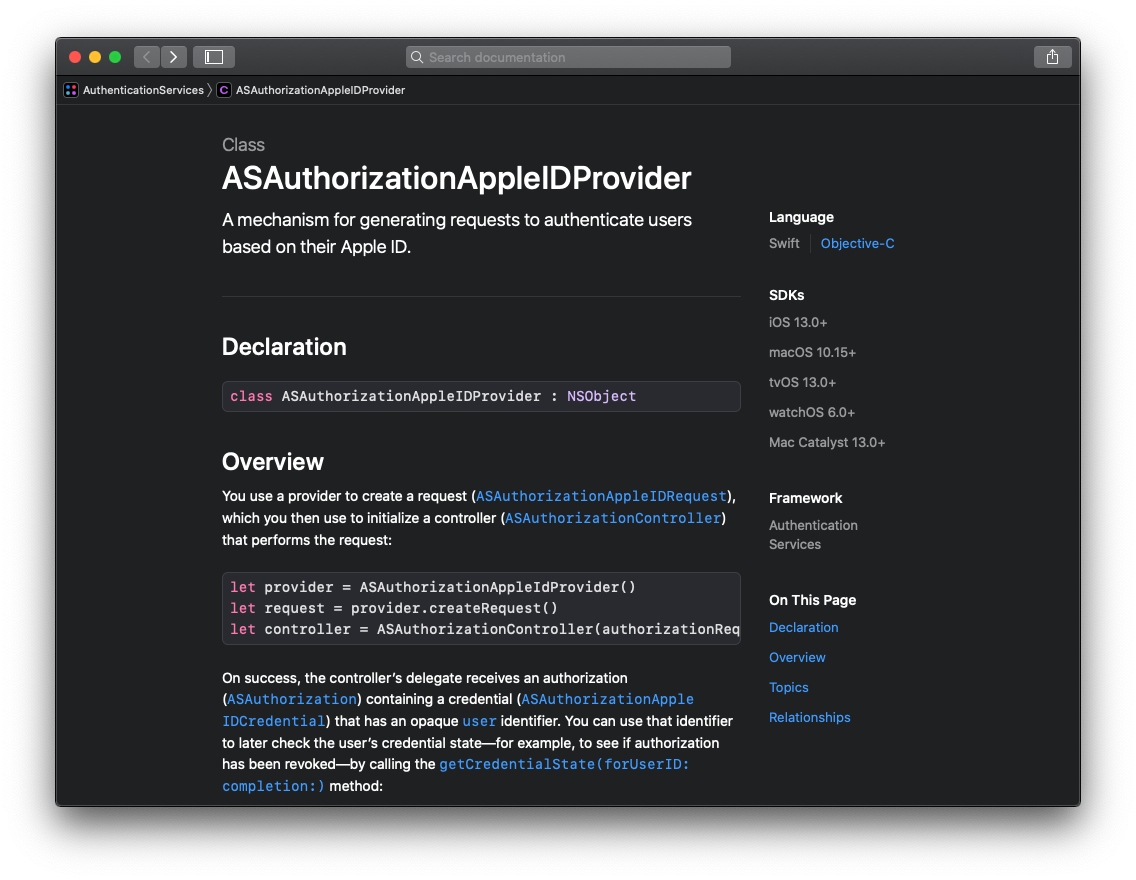Click the Declaration heading
This screenshot has width=1136, height=880.
(x=284, y=347)
